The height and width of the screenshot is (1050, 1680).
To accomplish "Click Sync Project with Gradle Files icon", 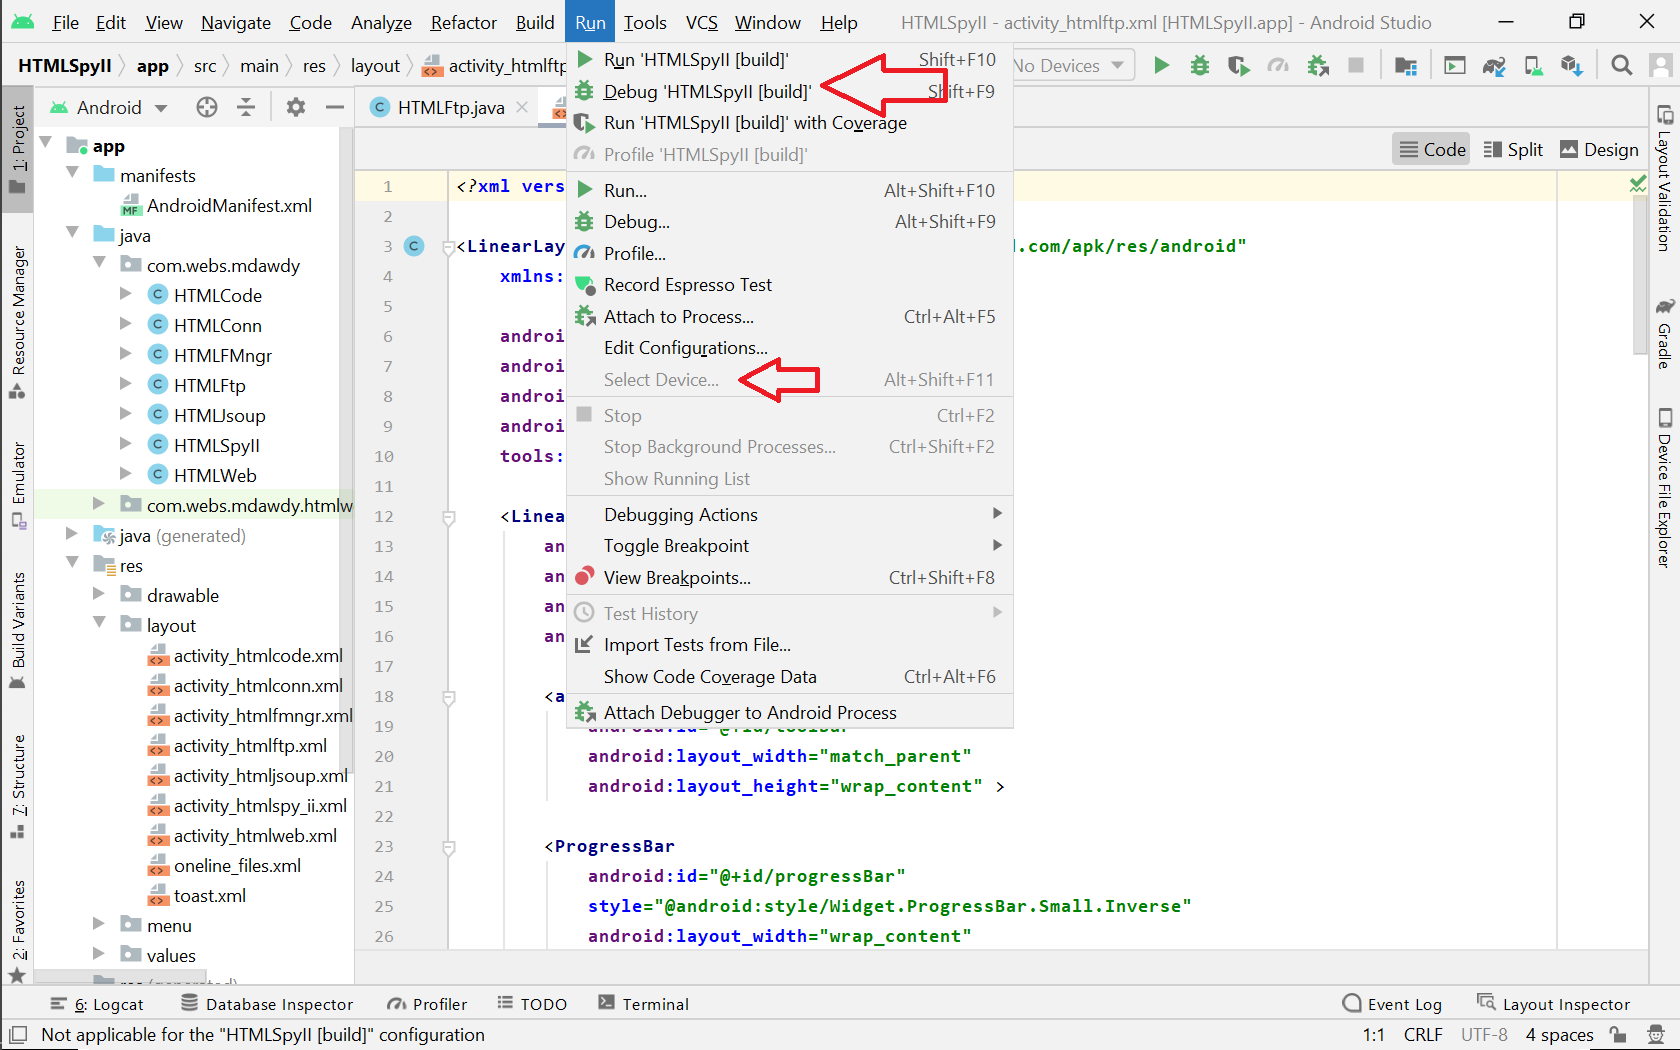I will (1494, 66).
